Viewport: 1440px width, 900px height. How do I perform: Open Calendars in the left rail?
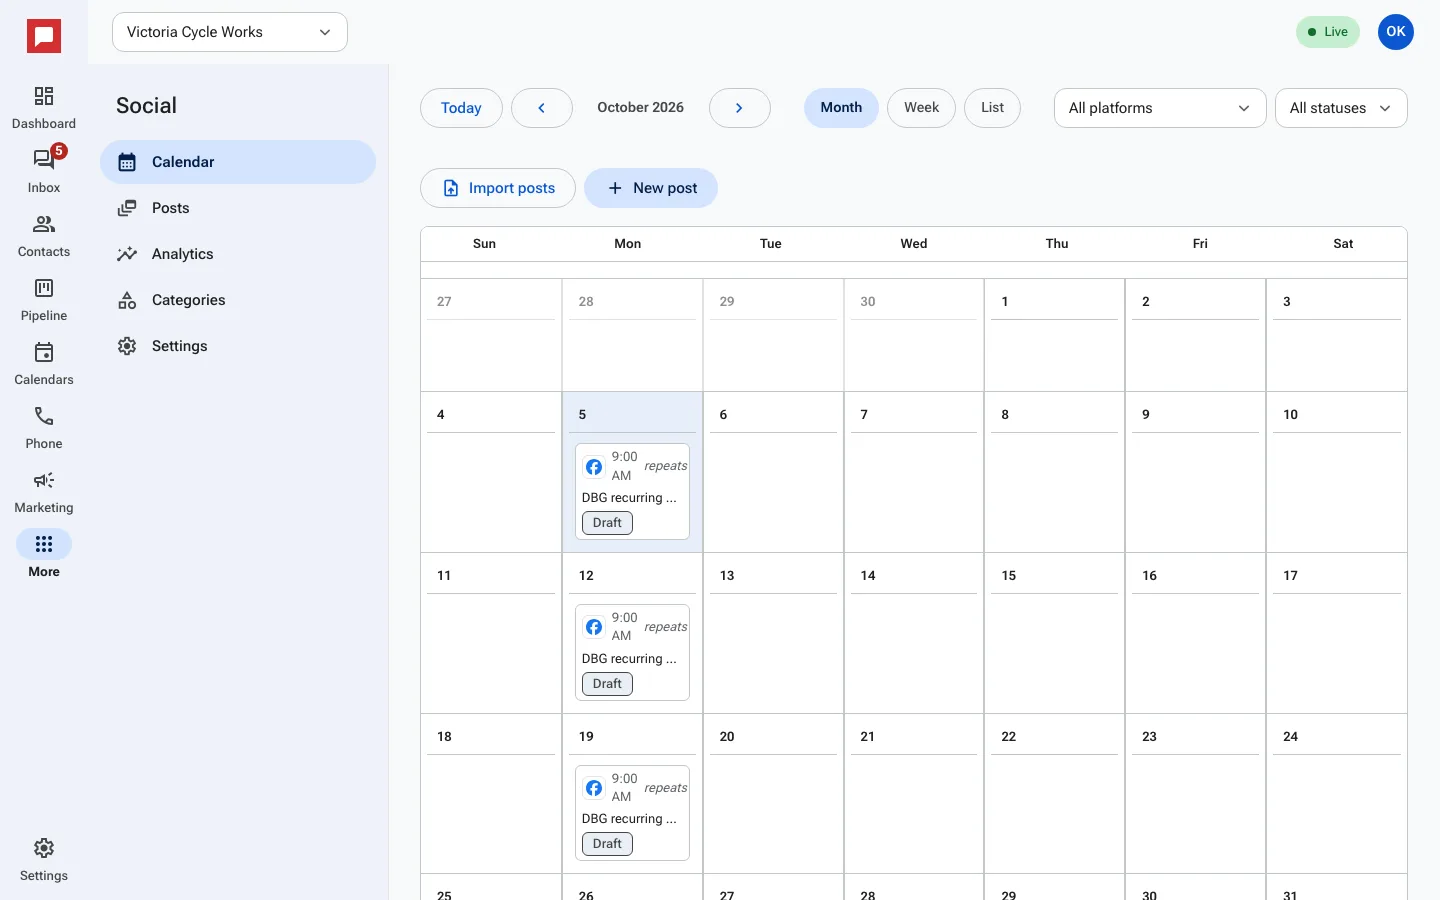(44, 363)
